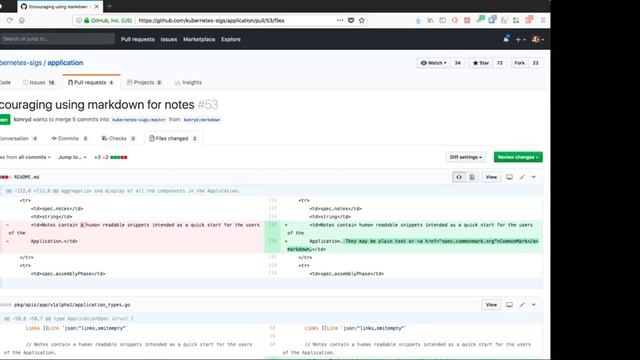Click the browser home icon
Image resolution: width=640 pixels, height=360 pixels.
(22, 20)
